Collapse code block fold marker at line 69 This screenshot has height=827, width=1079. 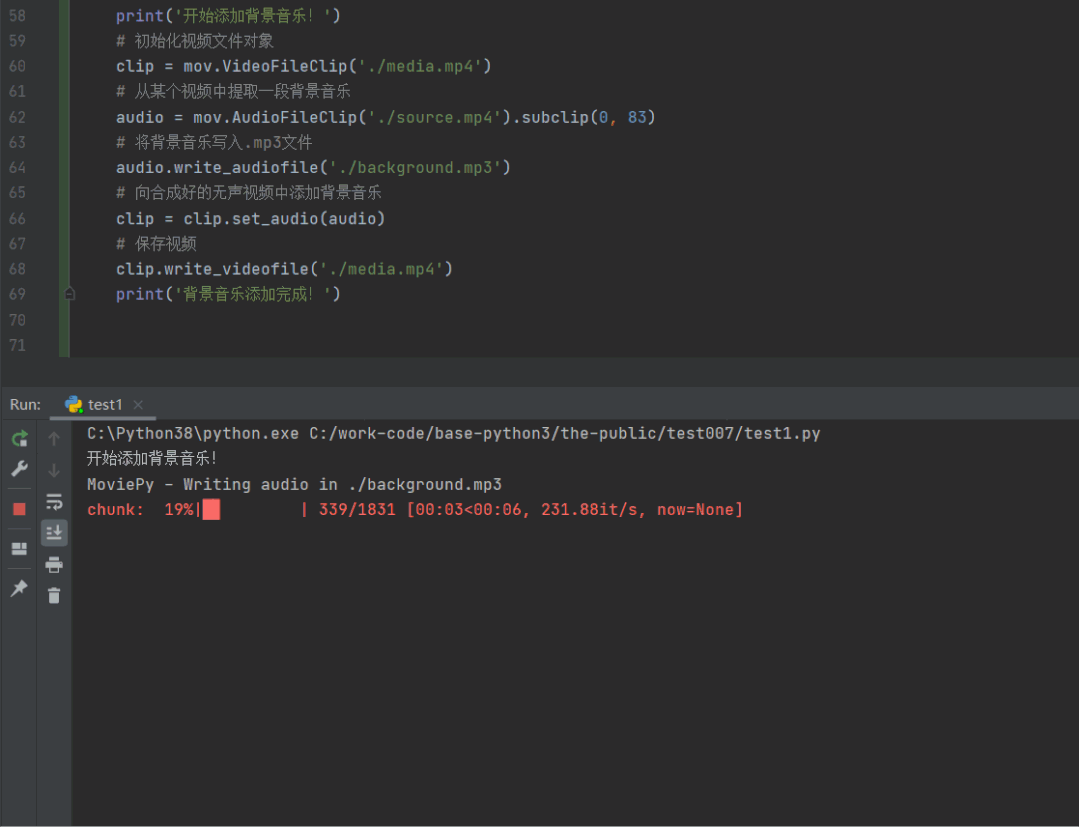pyautogui.click(x=69, y=294)
